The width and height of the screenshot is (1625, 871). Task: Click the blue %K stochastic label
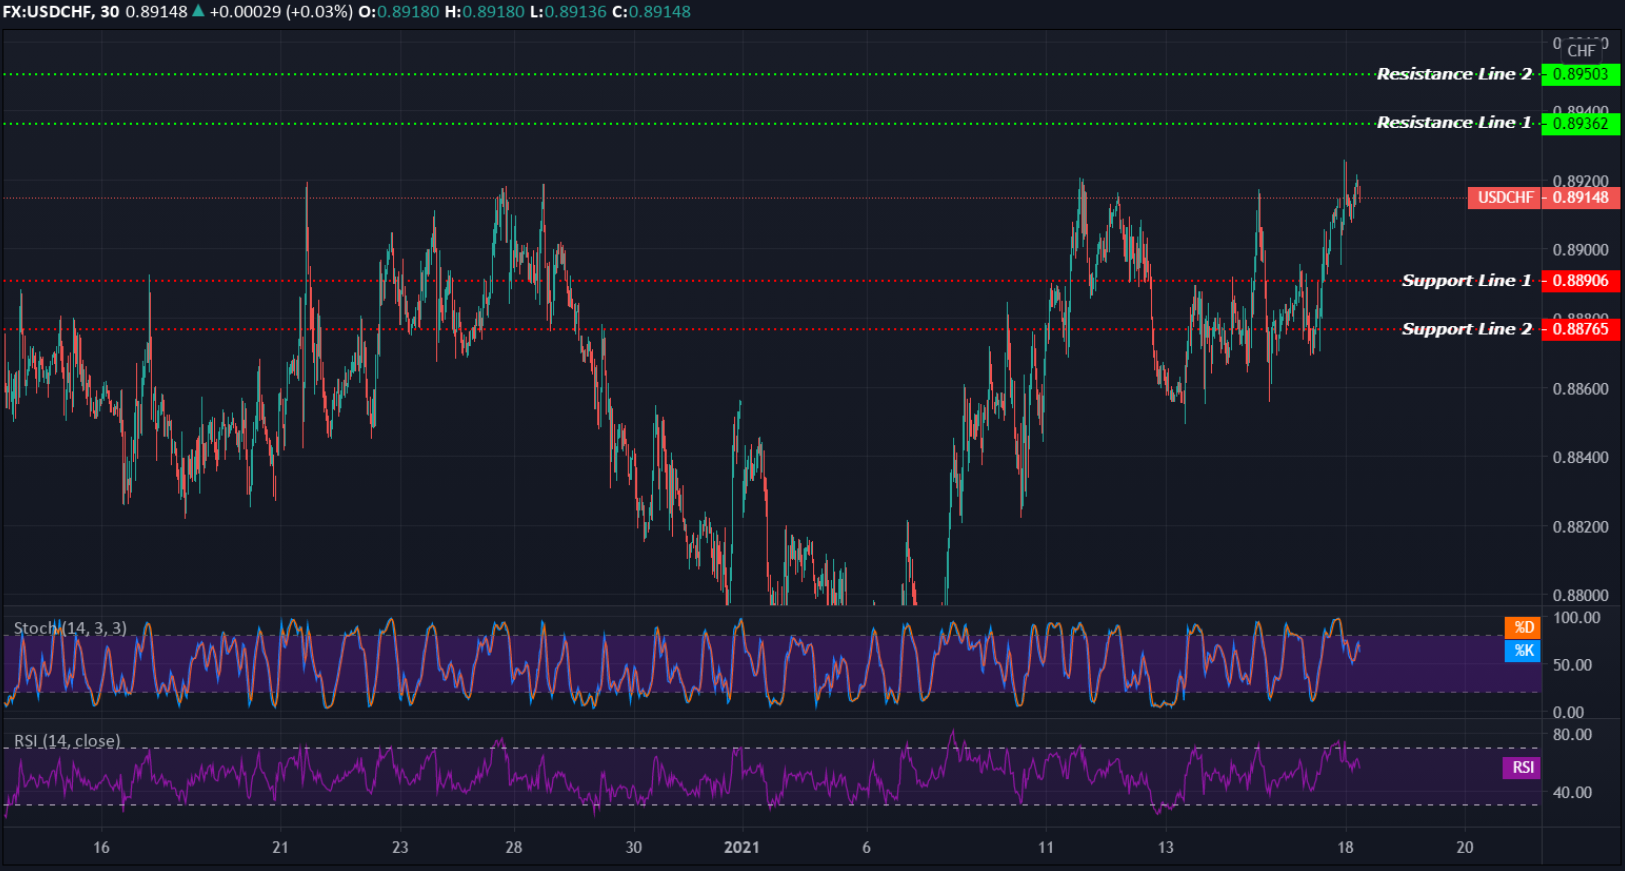click(x=1523, y=650)
